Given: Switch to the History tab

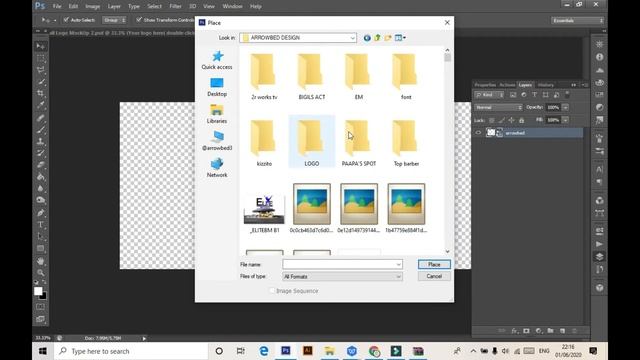Looking at the screenshot, I should coord(546,85).
